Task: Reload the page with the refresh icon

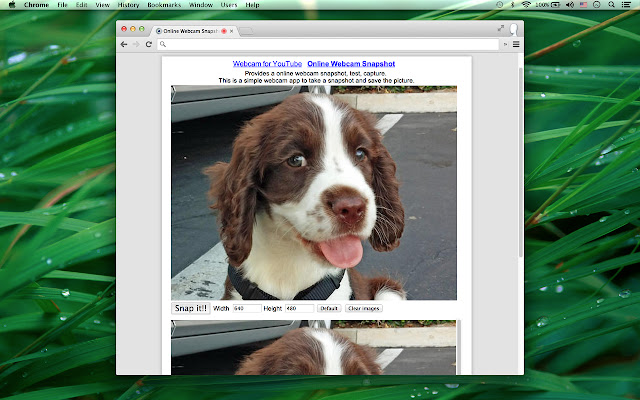Action: pyautogui.click(x=149, y=44)
